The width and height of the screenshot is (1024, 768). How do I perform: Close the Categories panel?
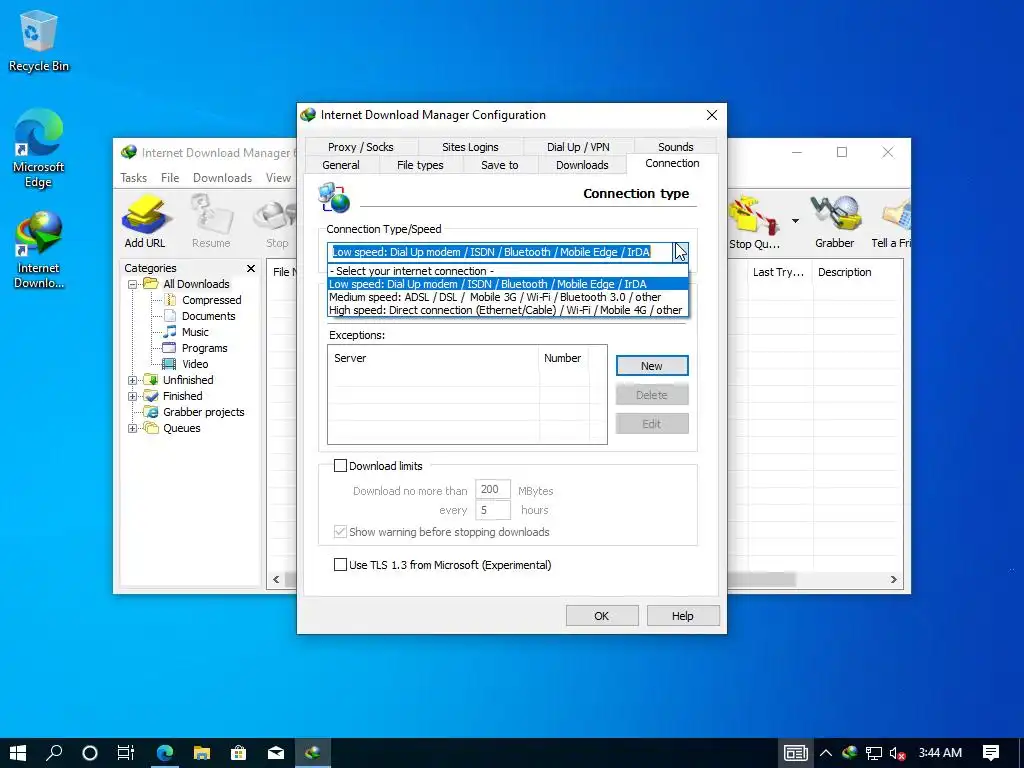tap(251, 268)
